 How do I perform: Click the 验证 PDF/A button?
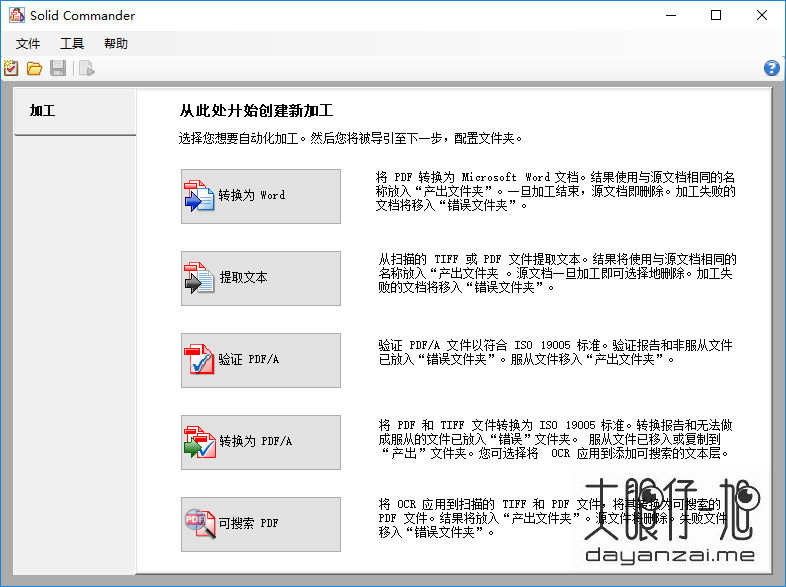coord(261,360)
